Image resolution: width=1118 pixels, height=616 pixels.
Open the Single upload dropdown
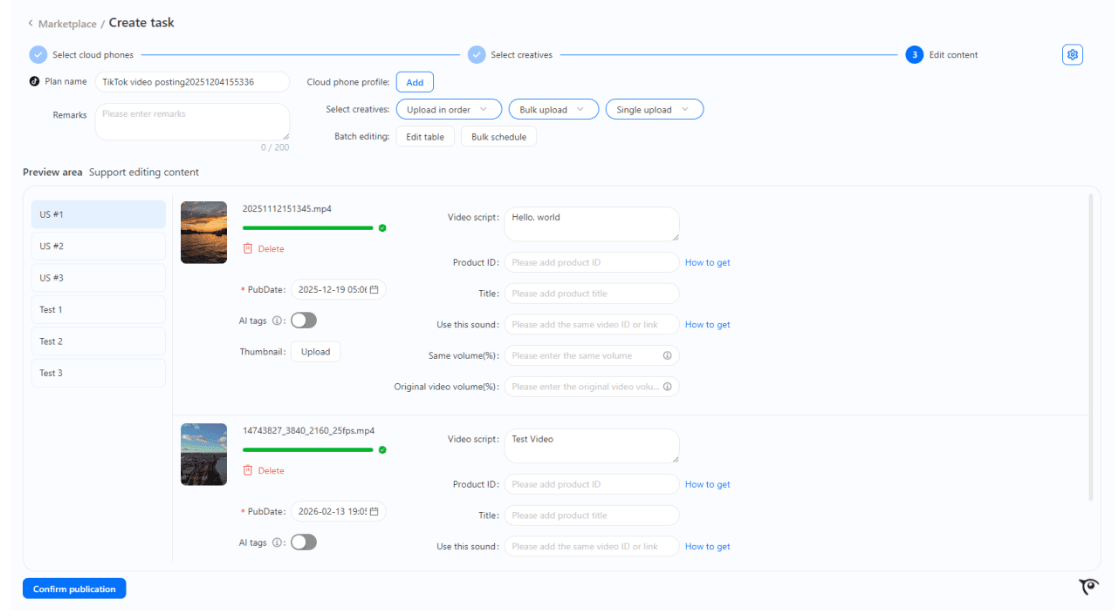pyautogui.click(x=653, y=109)
